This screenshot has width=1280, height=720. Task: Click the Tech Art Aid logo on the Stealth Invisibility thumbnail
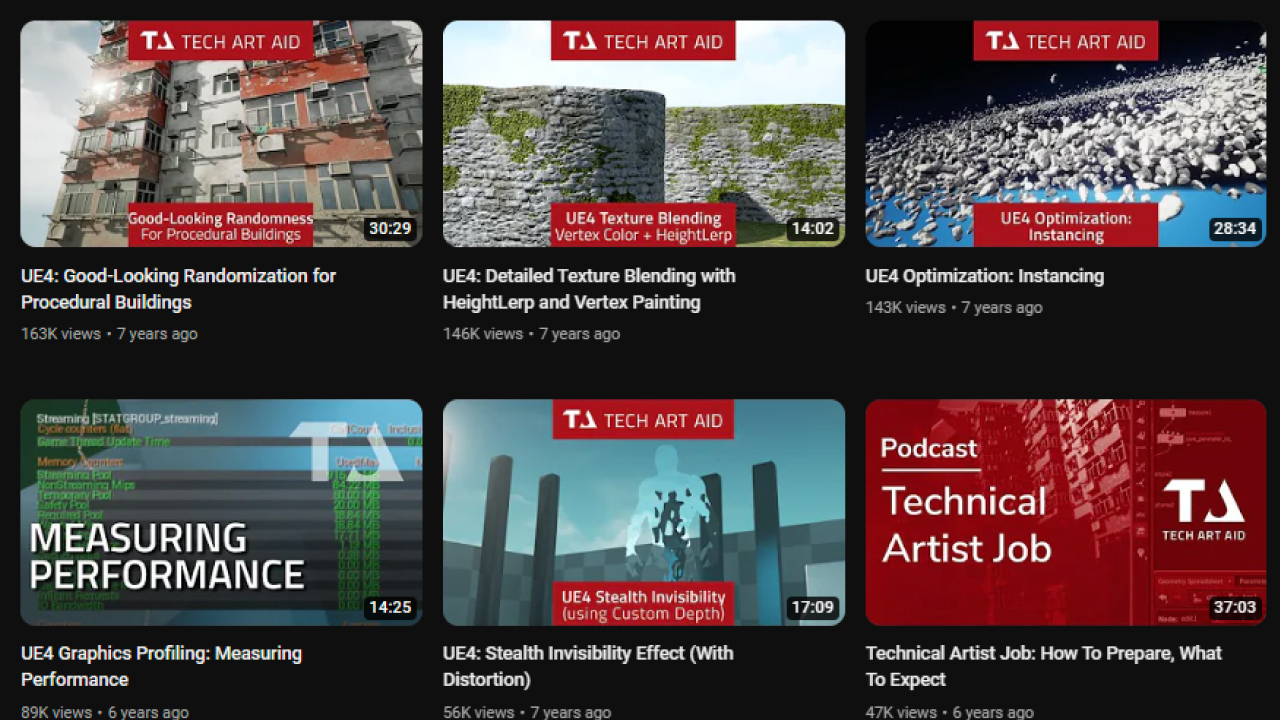coord(642,420)
